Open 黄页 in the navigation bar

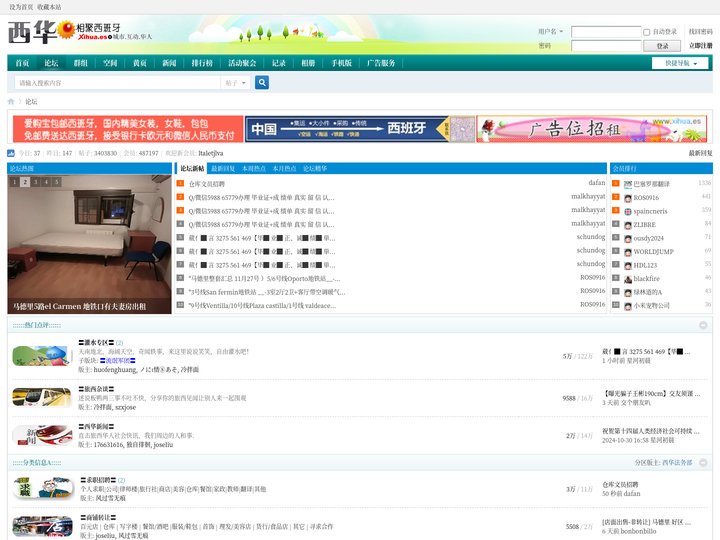coord(140,63)
